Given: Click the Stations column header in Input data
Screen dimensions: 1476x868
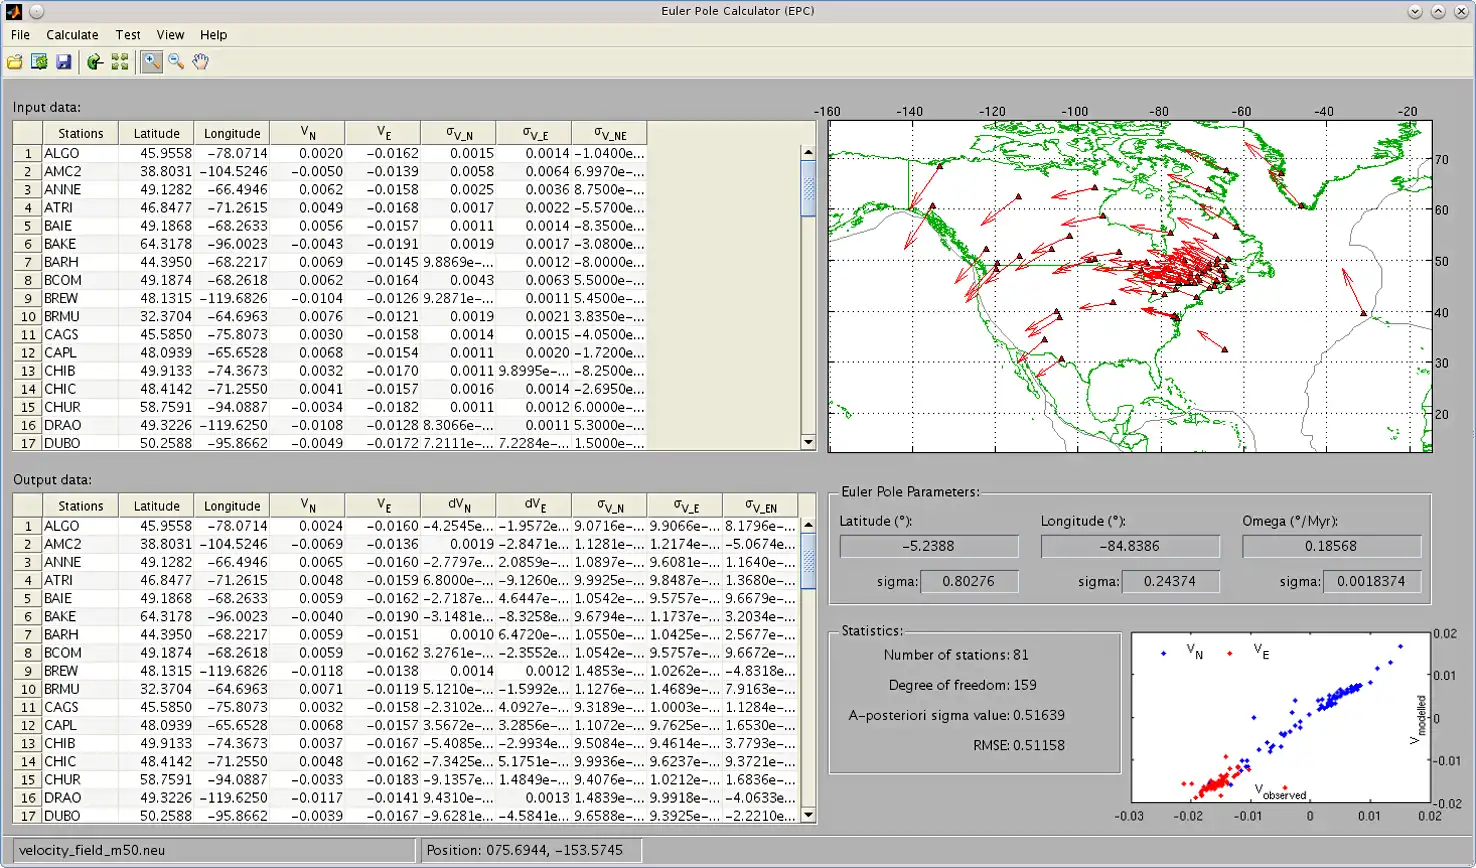Looking at the screenshot, I should coord(80,133).
